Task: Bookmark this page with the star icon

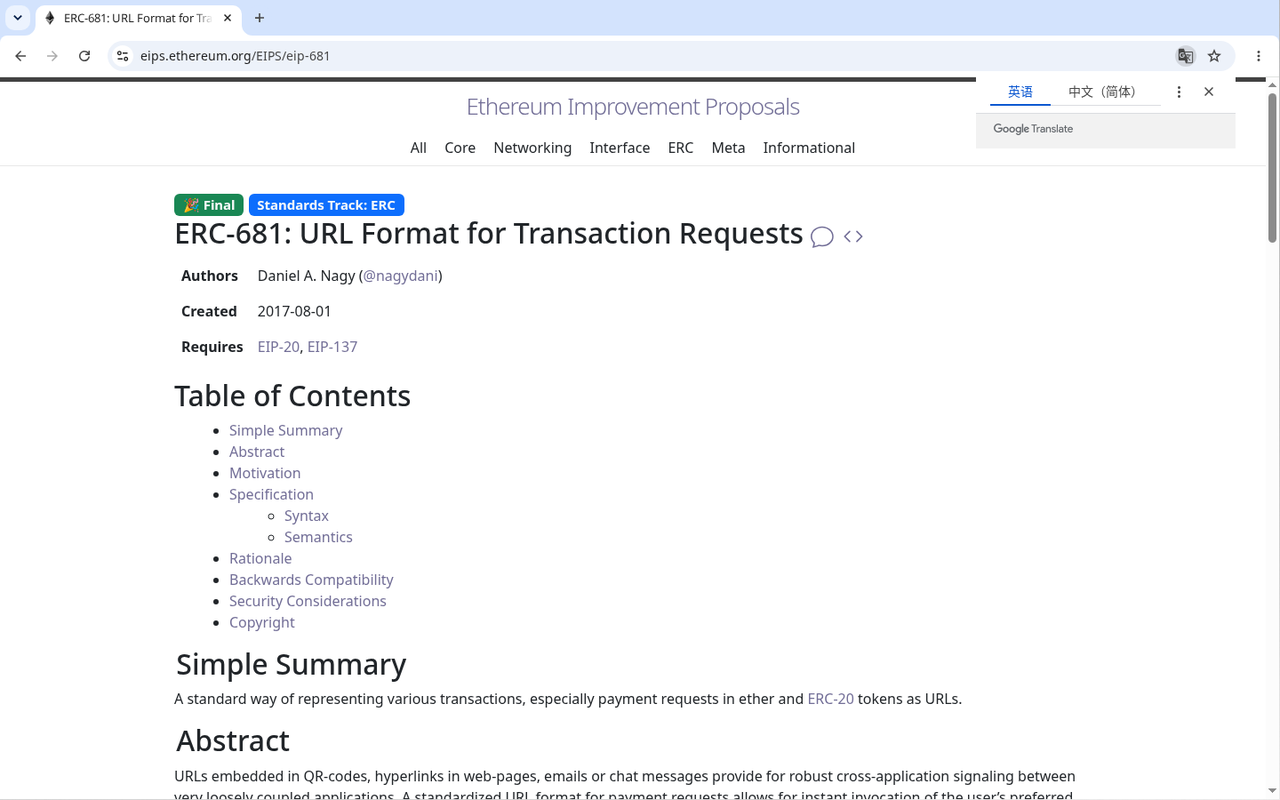Action: pos(1214,56)
